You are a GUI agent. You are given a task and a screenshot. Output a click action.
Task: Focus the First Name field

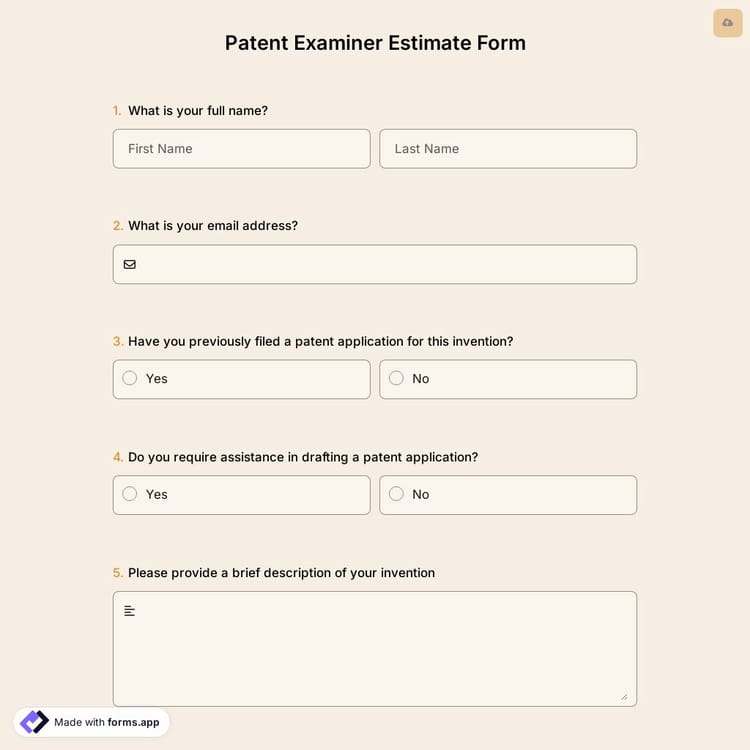tap(241, 148)
